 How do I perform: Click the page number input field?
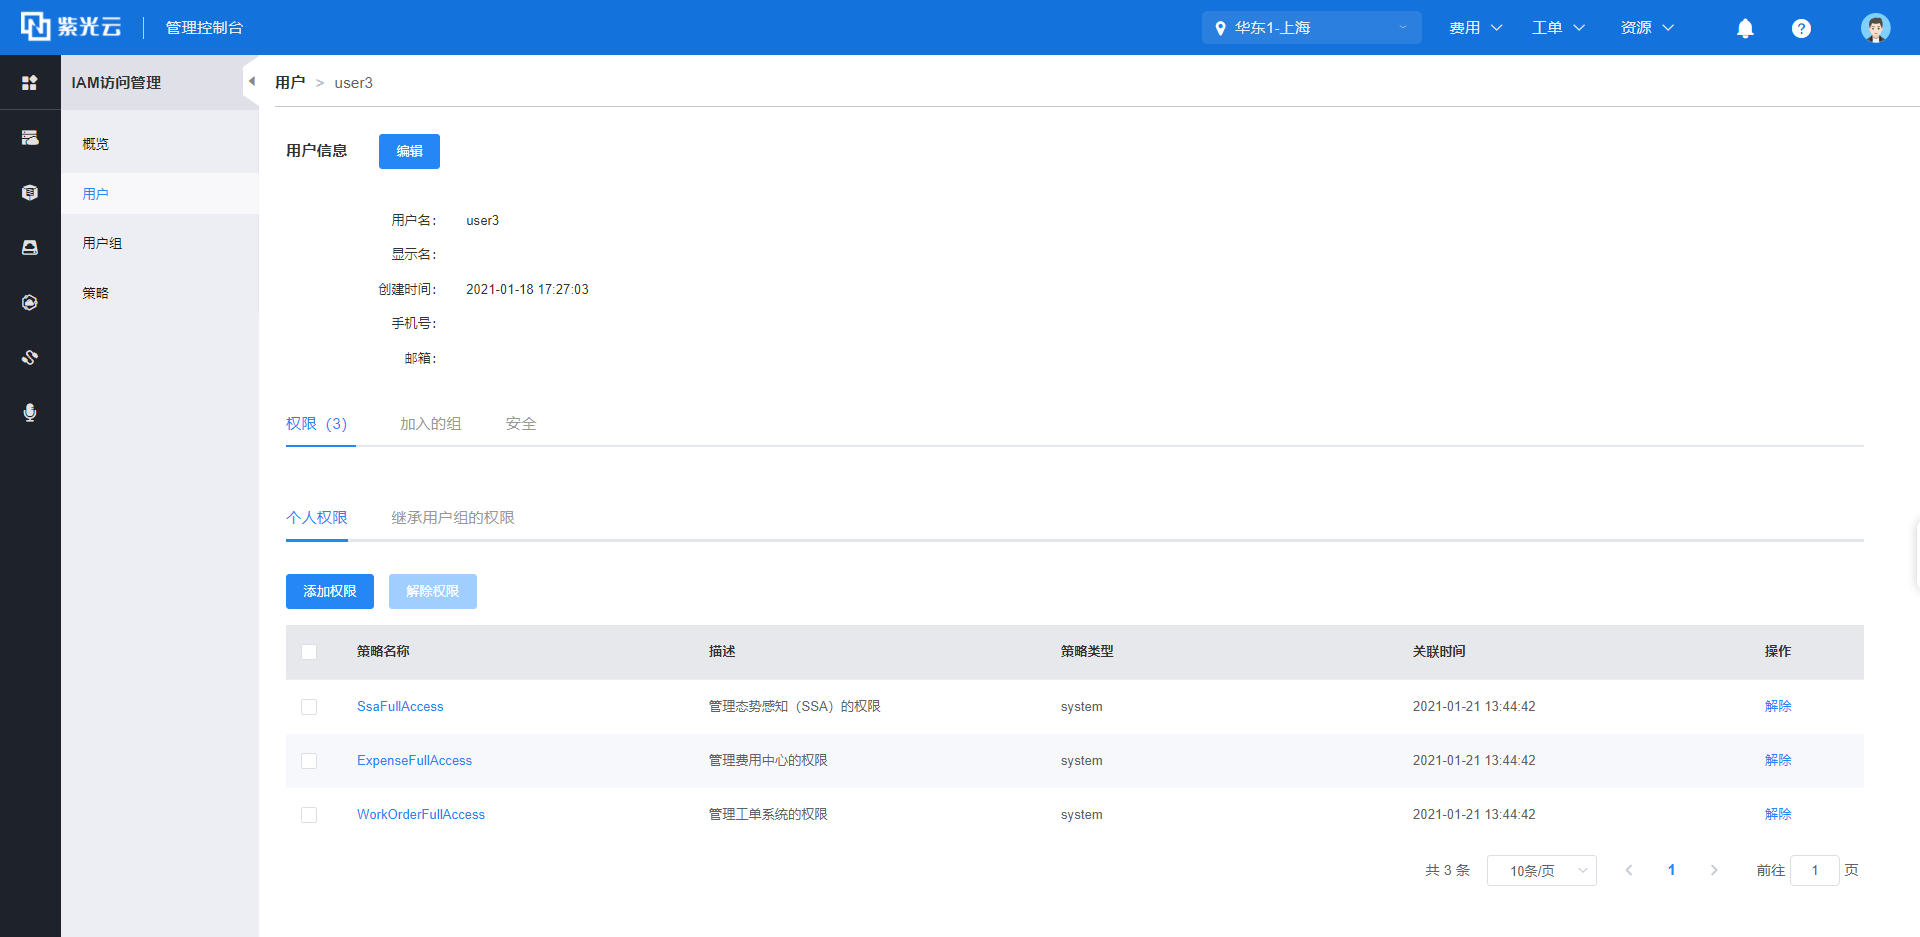pyautogui.click(x=1814, y=871)
